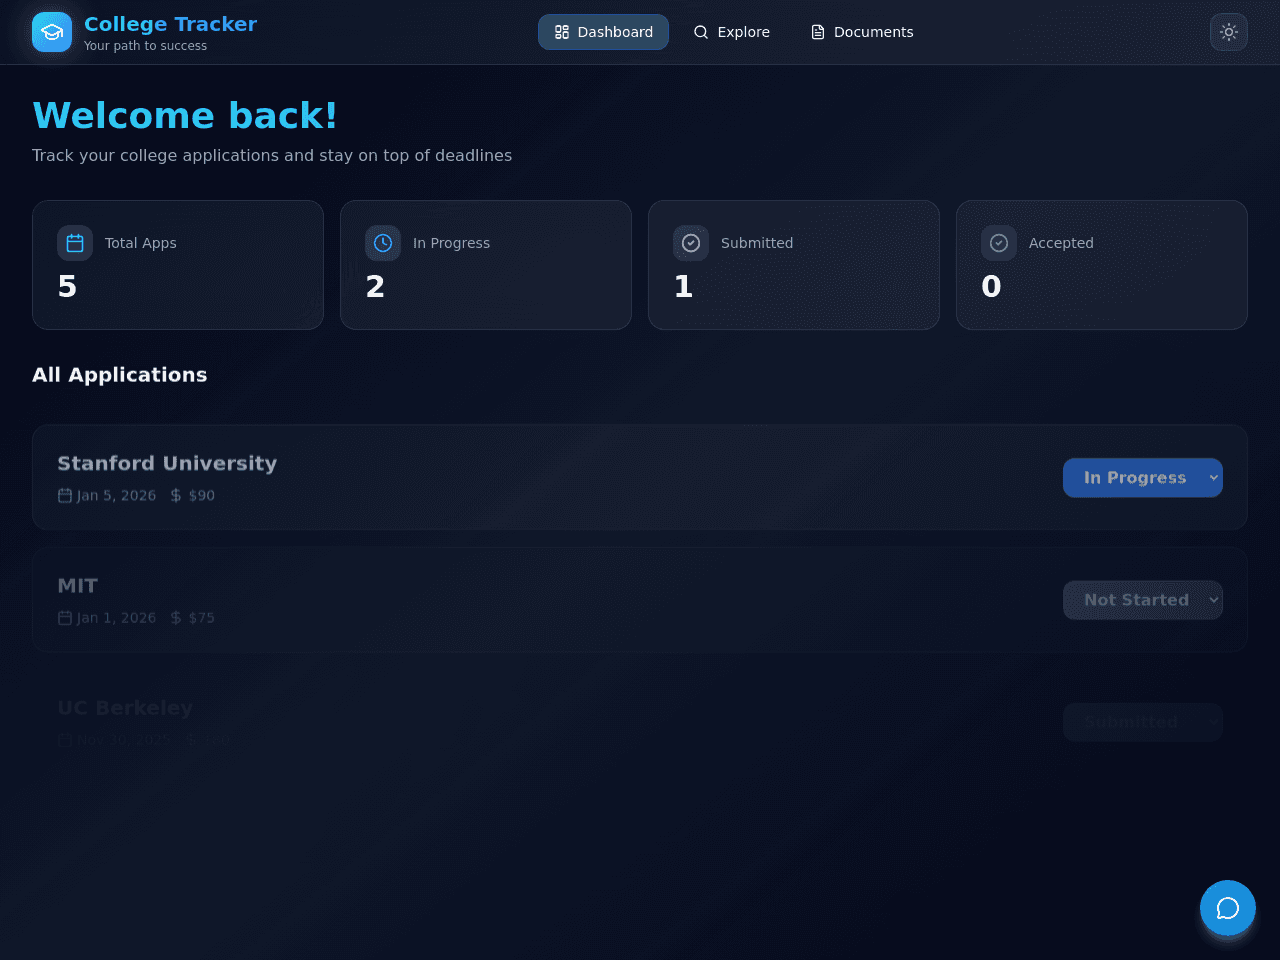Viewport: 1280px width, 960px height.
Task: Click the 'Welcome back!' heading
Action: pos(185,115)
